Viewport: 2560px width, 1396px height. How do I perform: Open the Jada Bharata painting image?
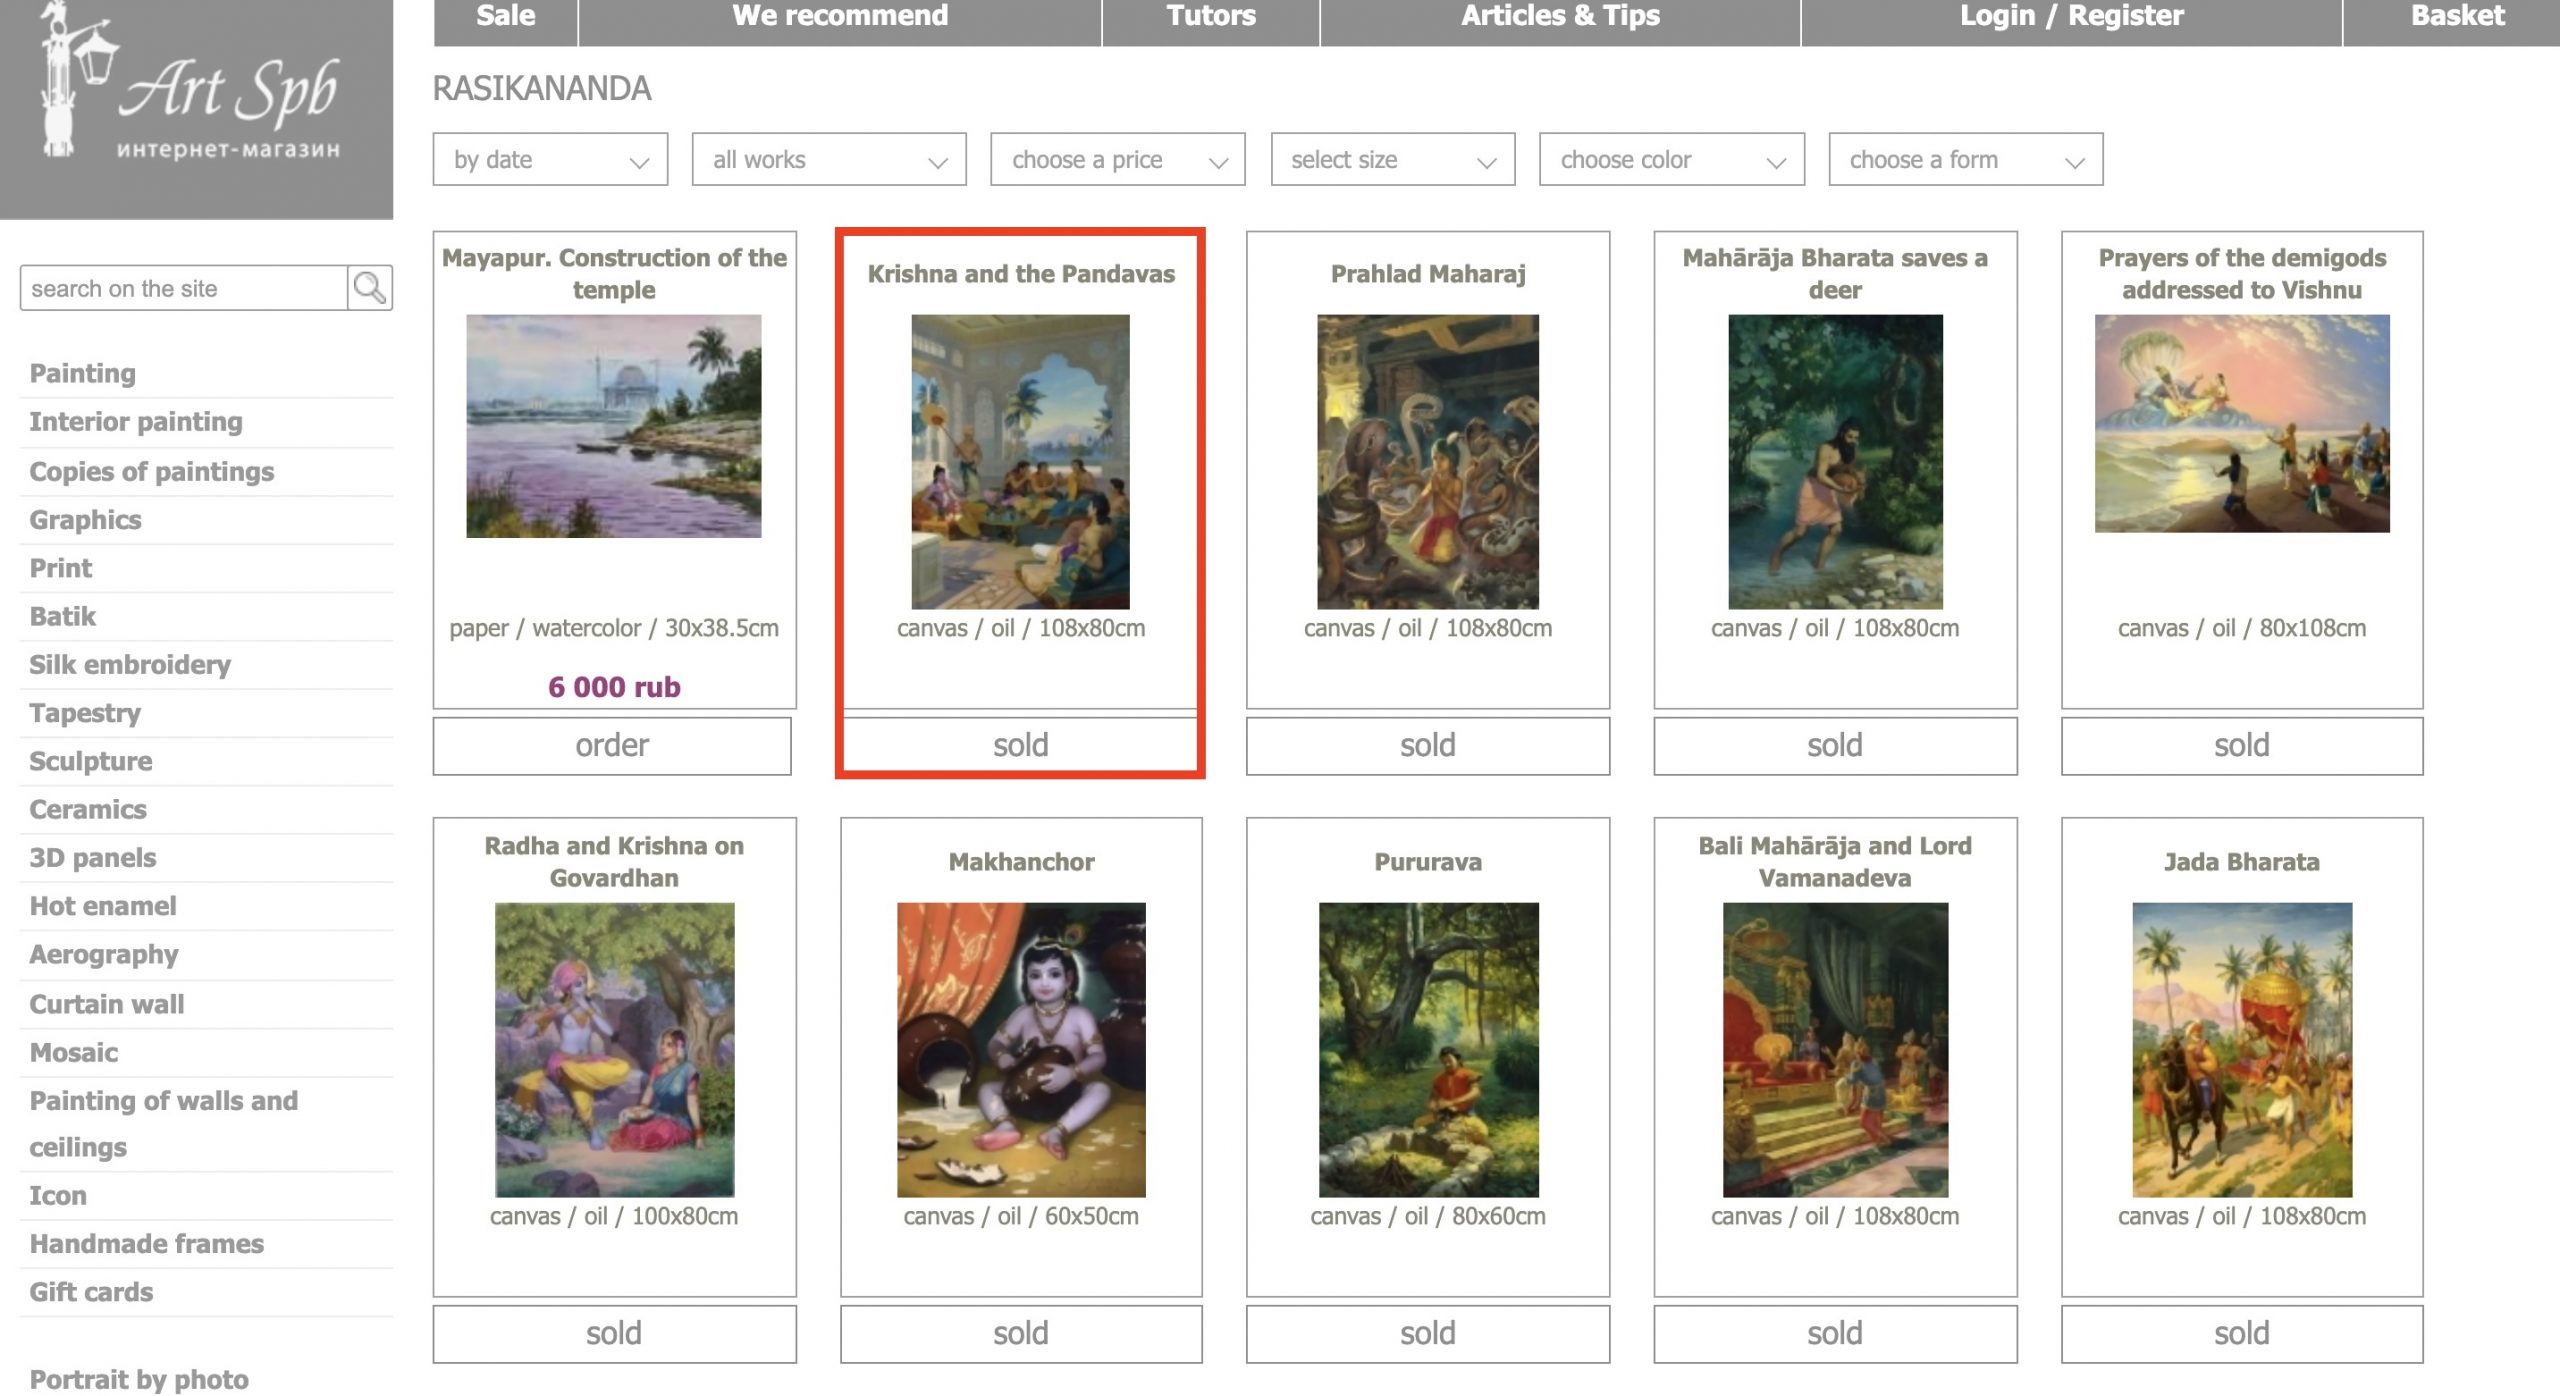point(2242,1050)
